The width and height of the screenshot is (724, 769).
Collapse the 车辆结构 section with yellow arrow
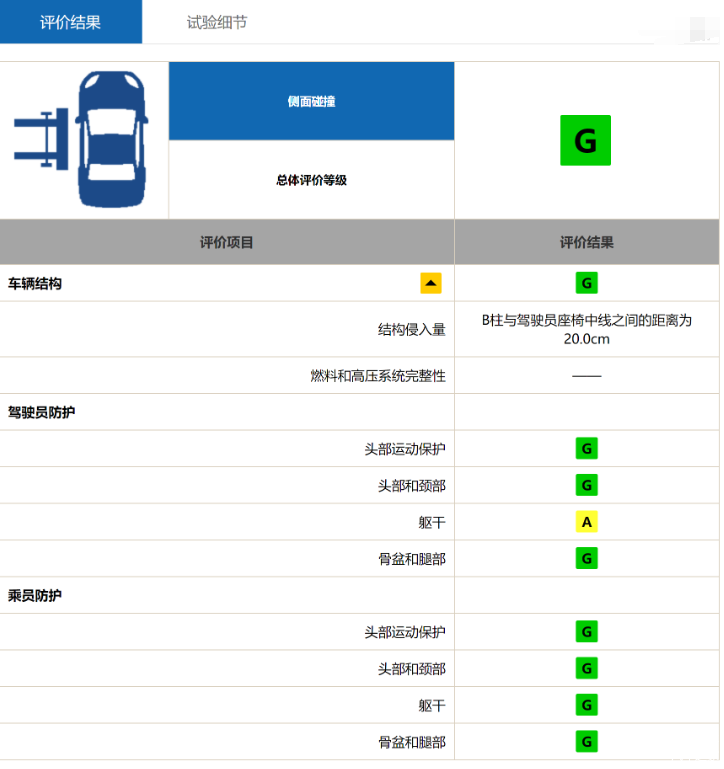point(431,283)
